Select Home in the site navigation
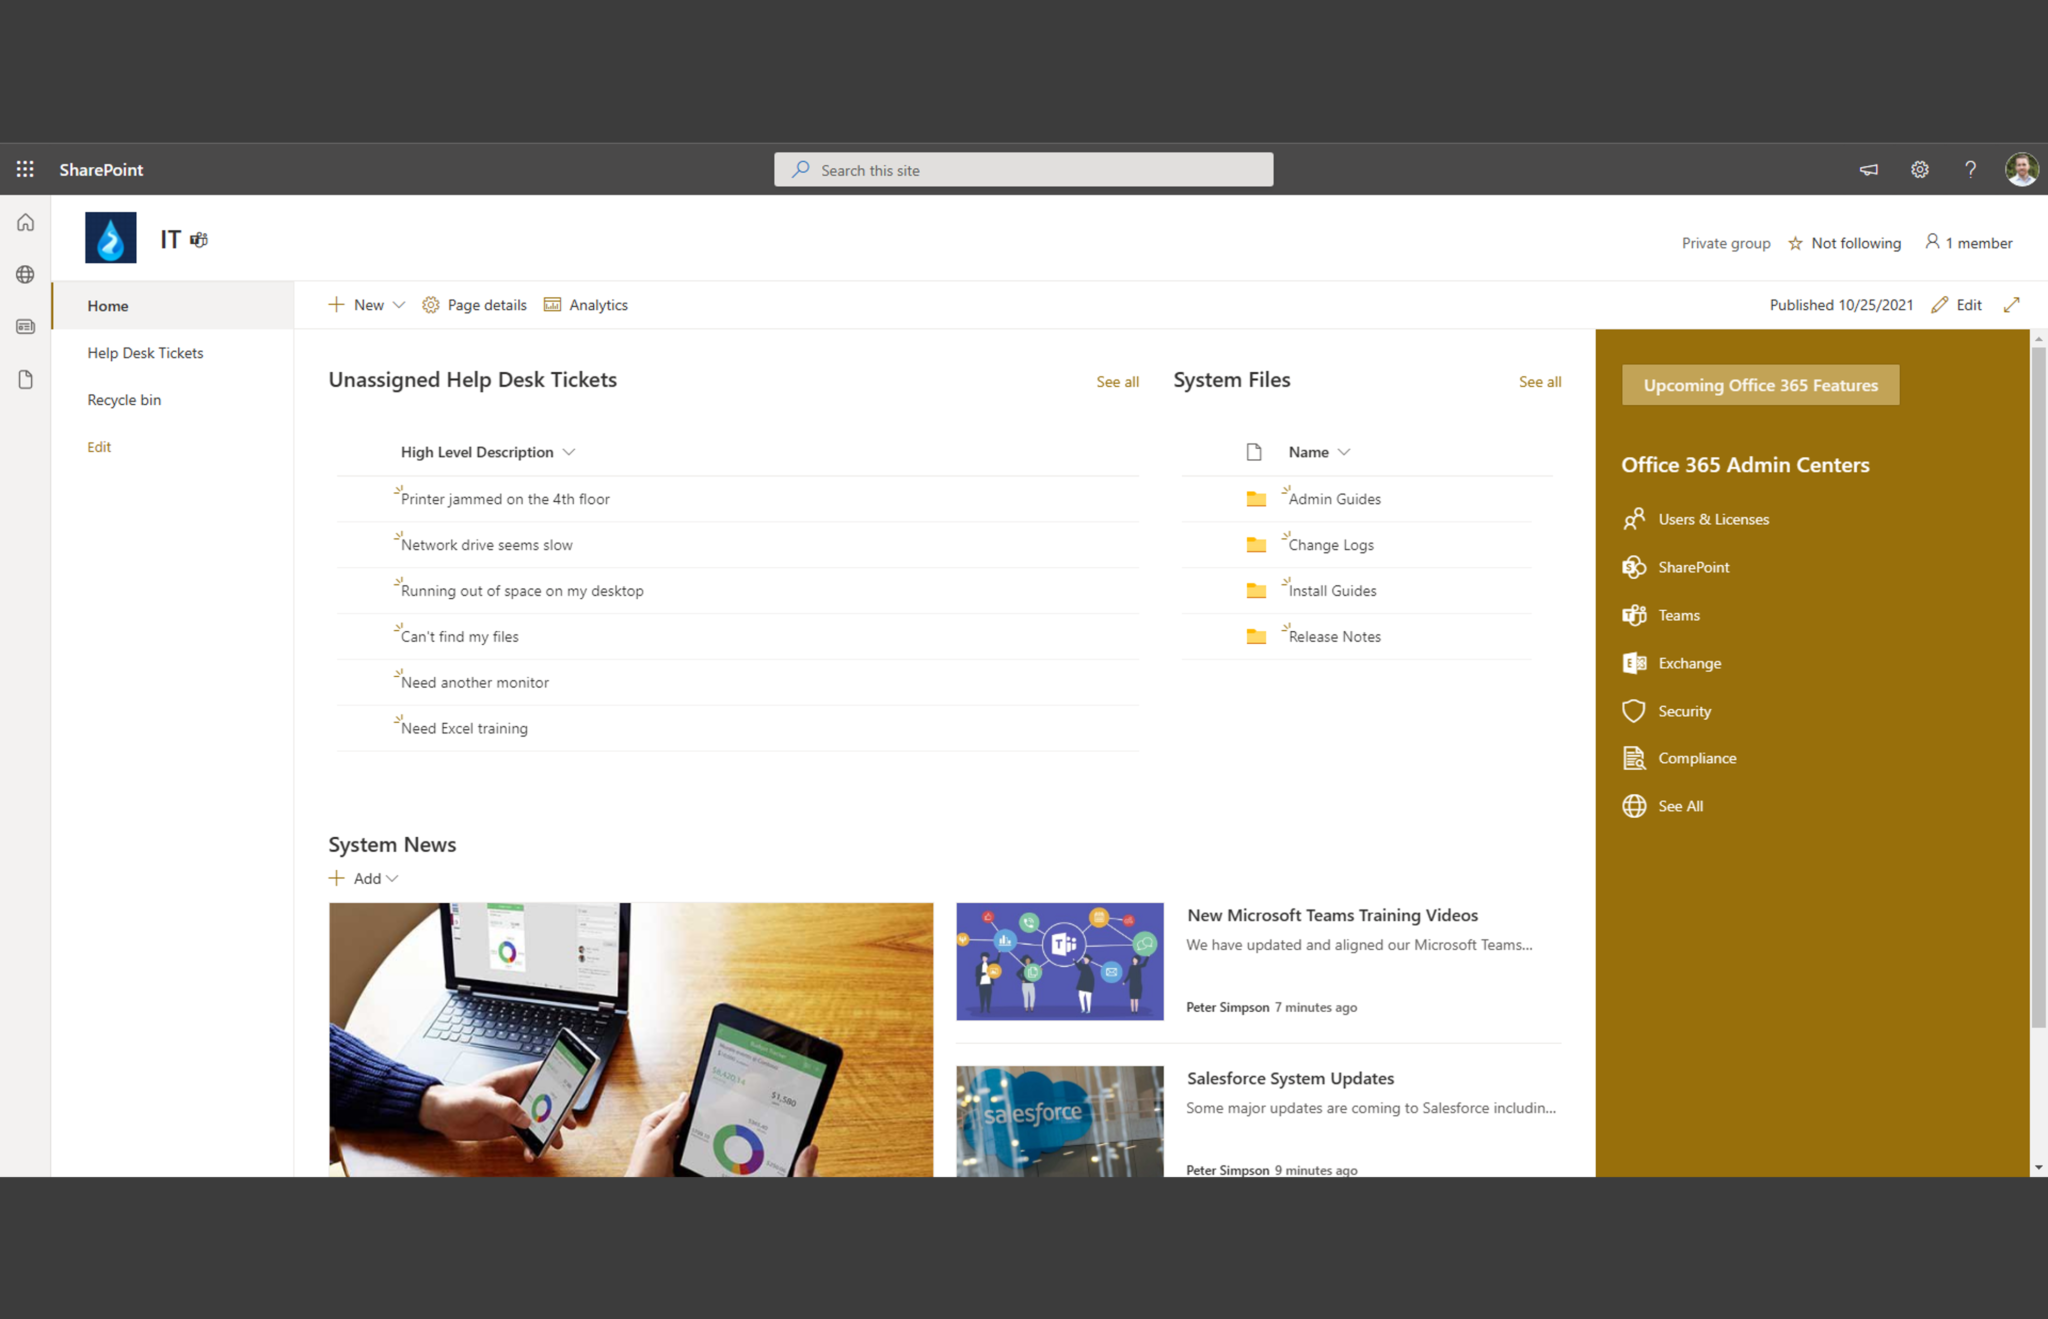This screenshot has width=2048, height=1319. click(108, 305)
